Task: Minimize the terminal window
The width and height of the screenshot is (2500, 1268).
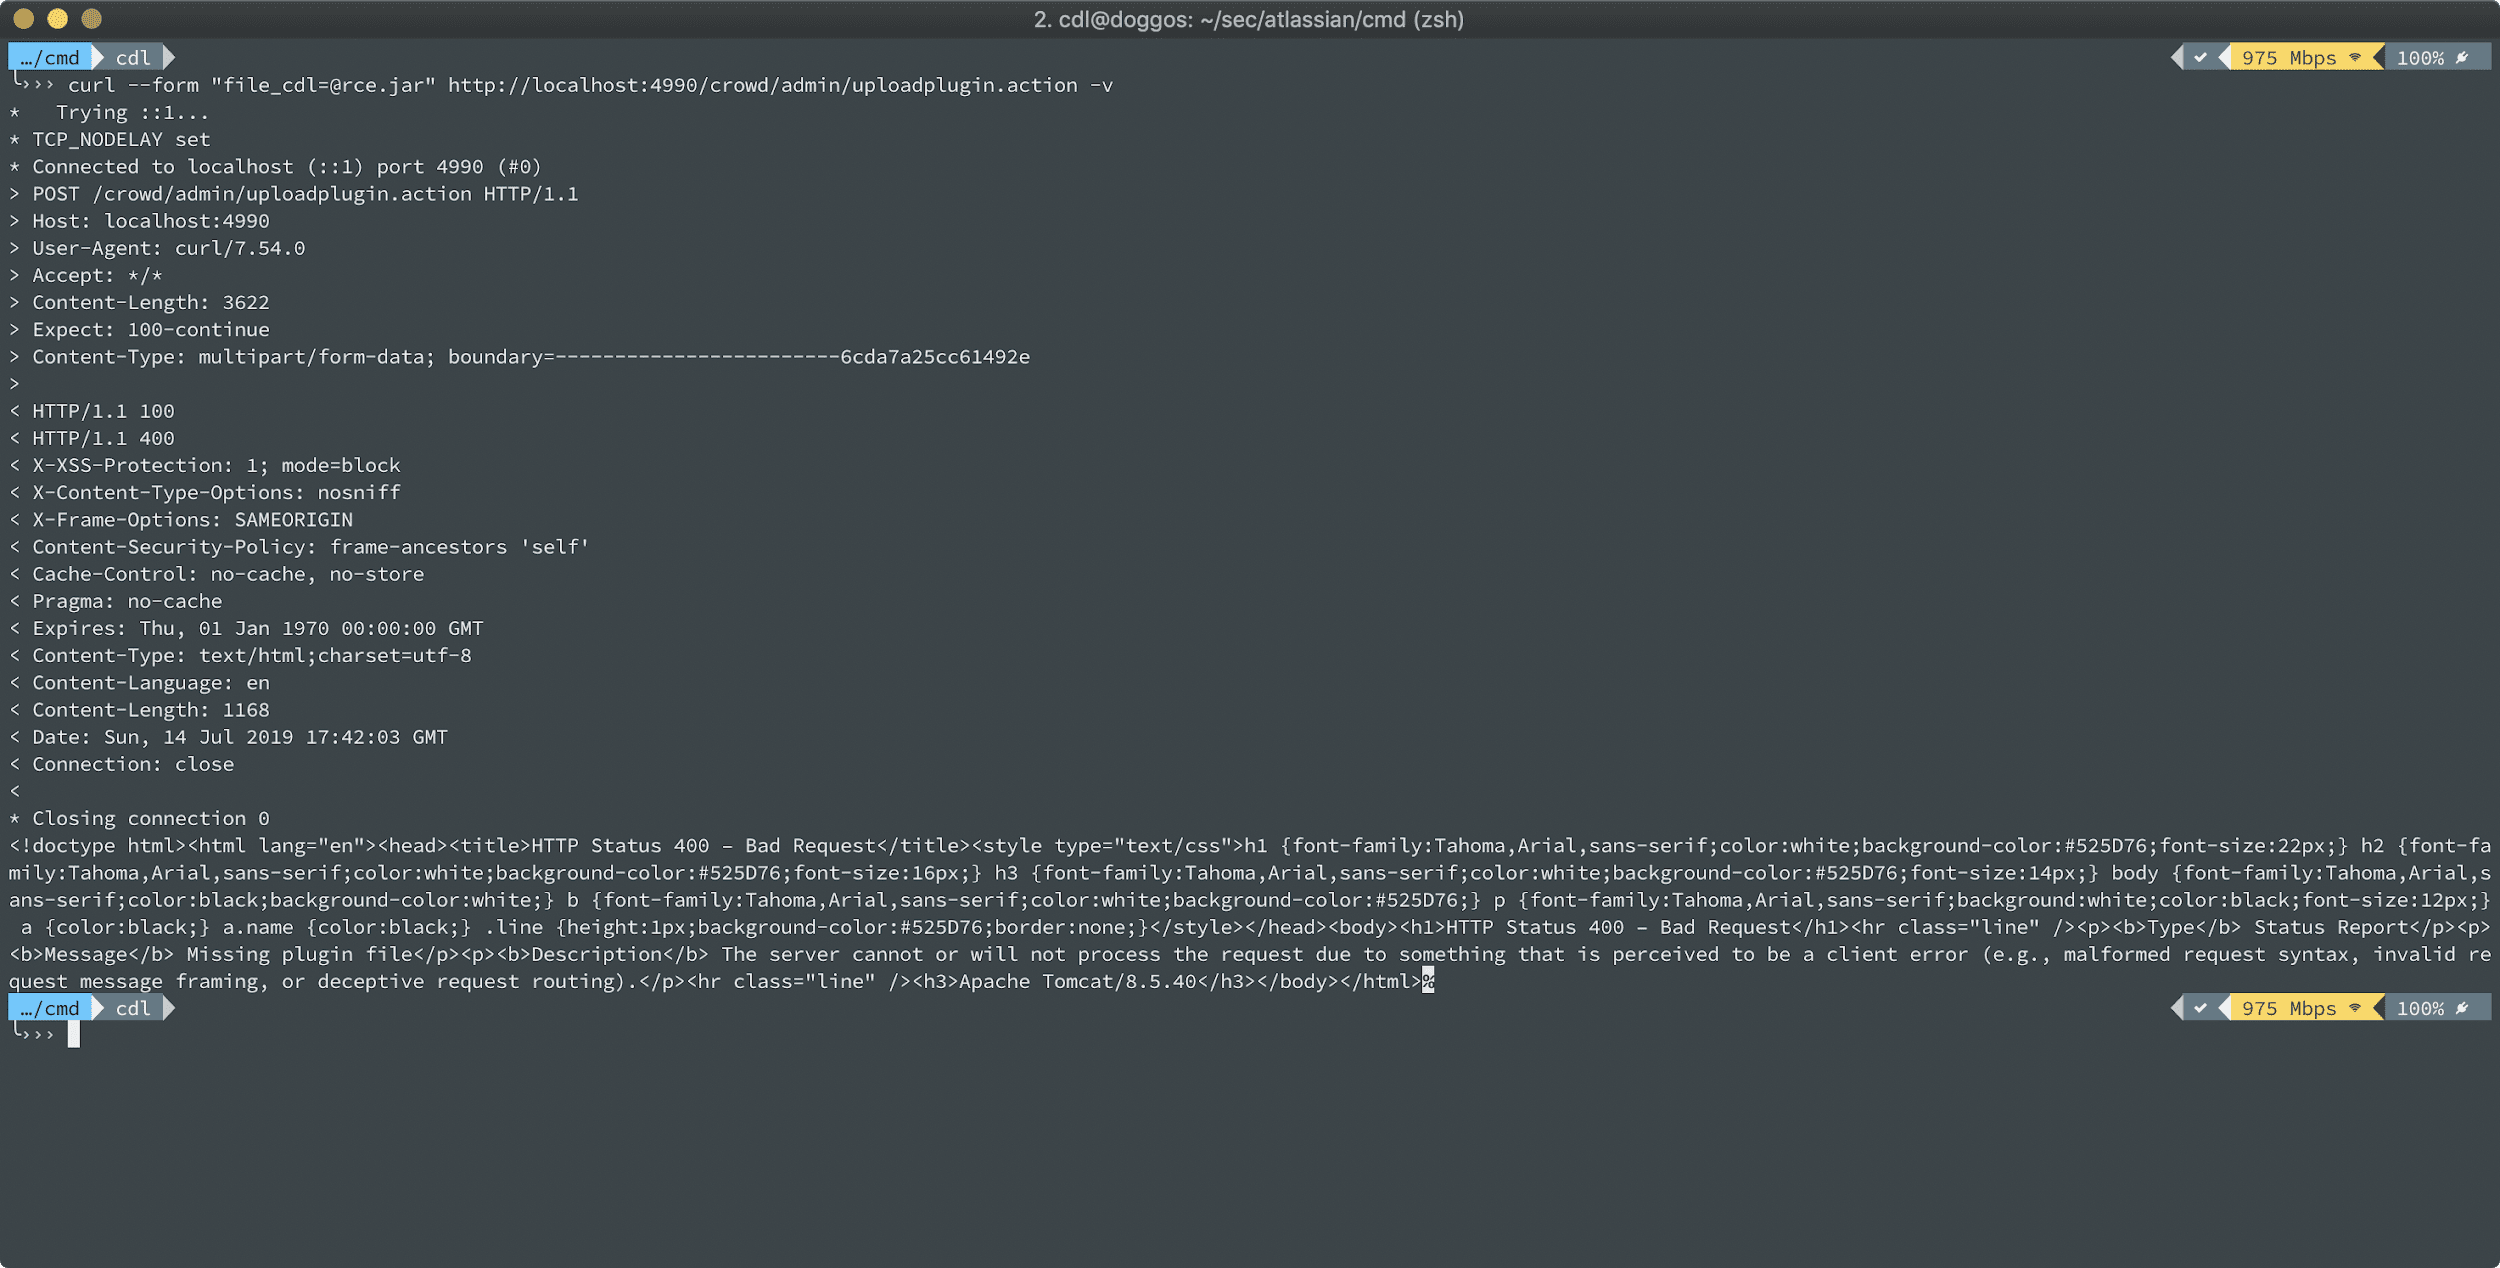Action: (x=58, y=18)
